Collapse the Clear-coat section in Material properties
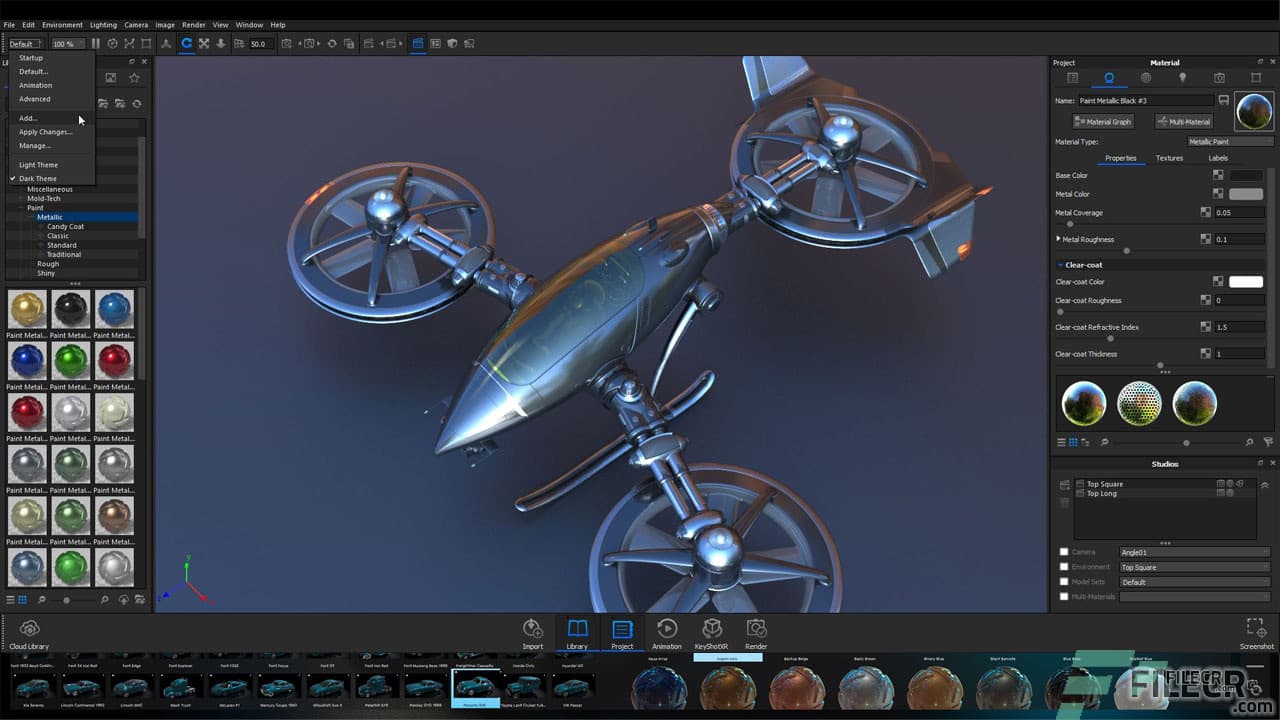1280x720 pixels. tap(1062, 264)
